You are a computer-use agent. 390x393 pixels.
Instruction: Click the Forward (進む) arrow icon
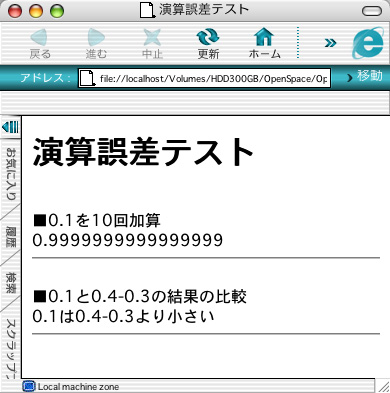[96, 37]
